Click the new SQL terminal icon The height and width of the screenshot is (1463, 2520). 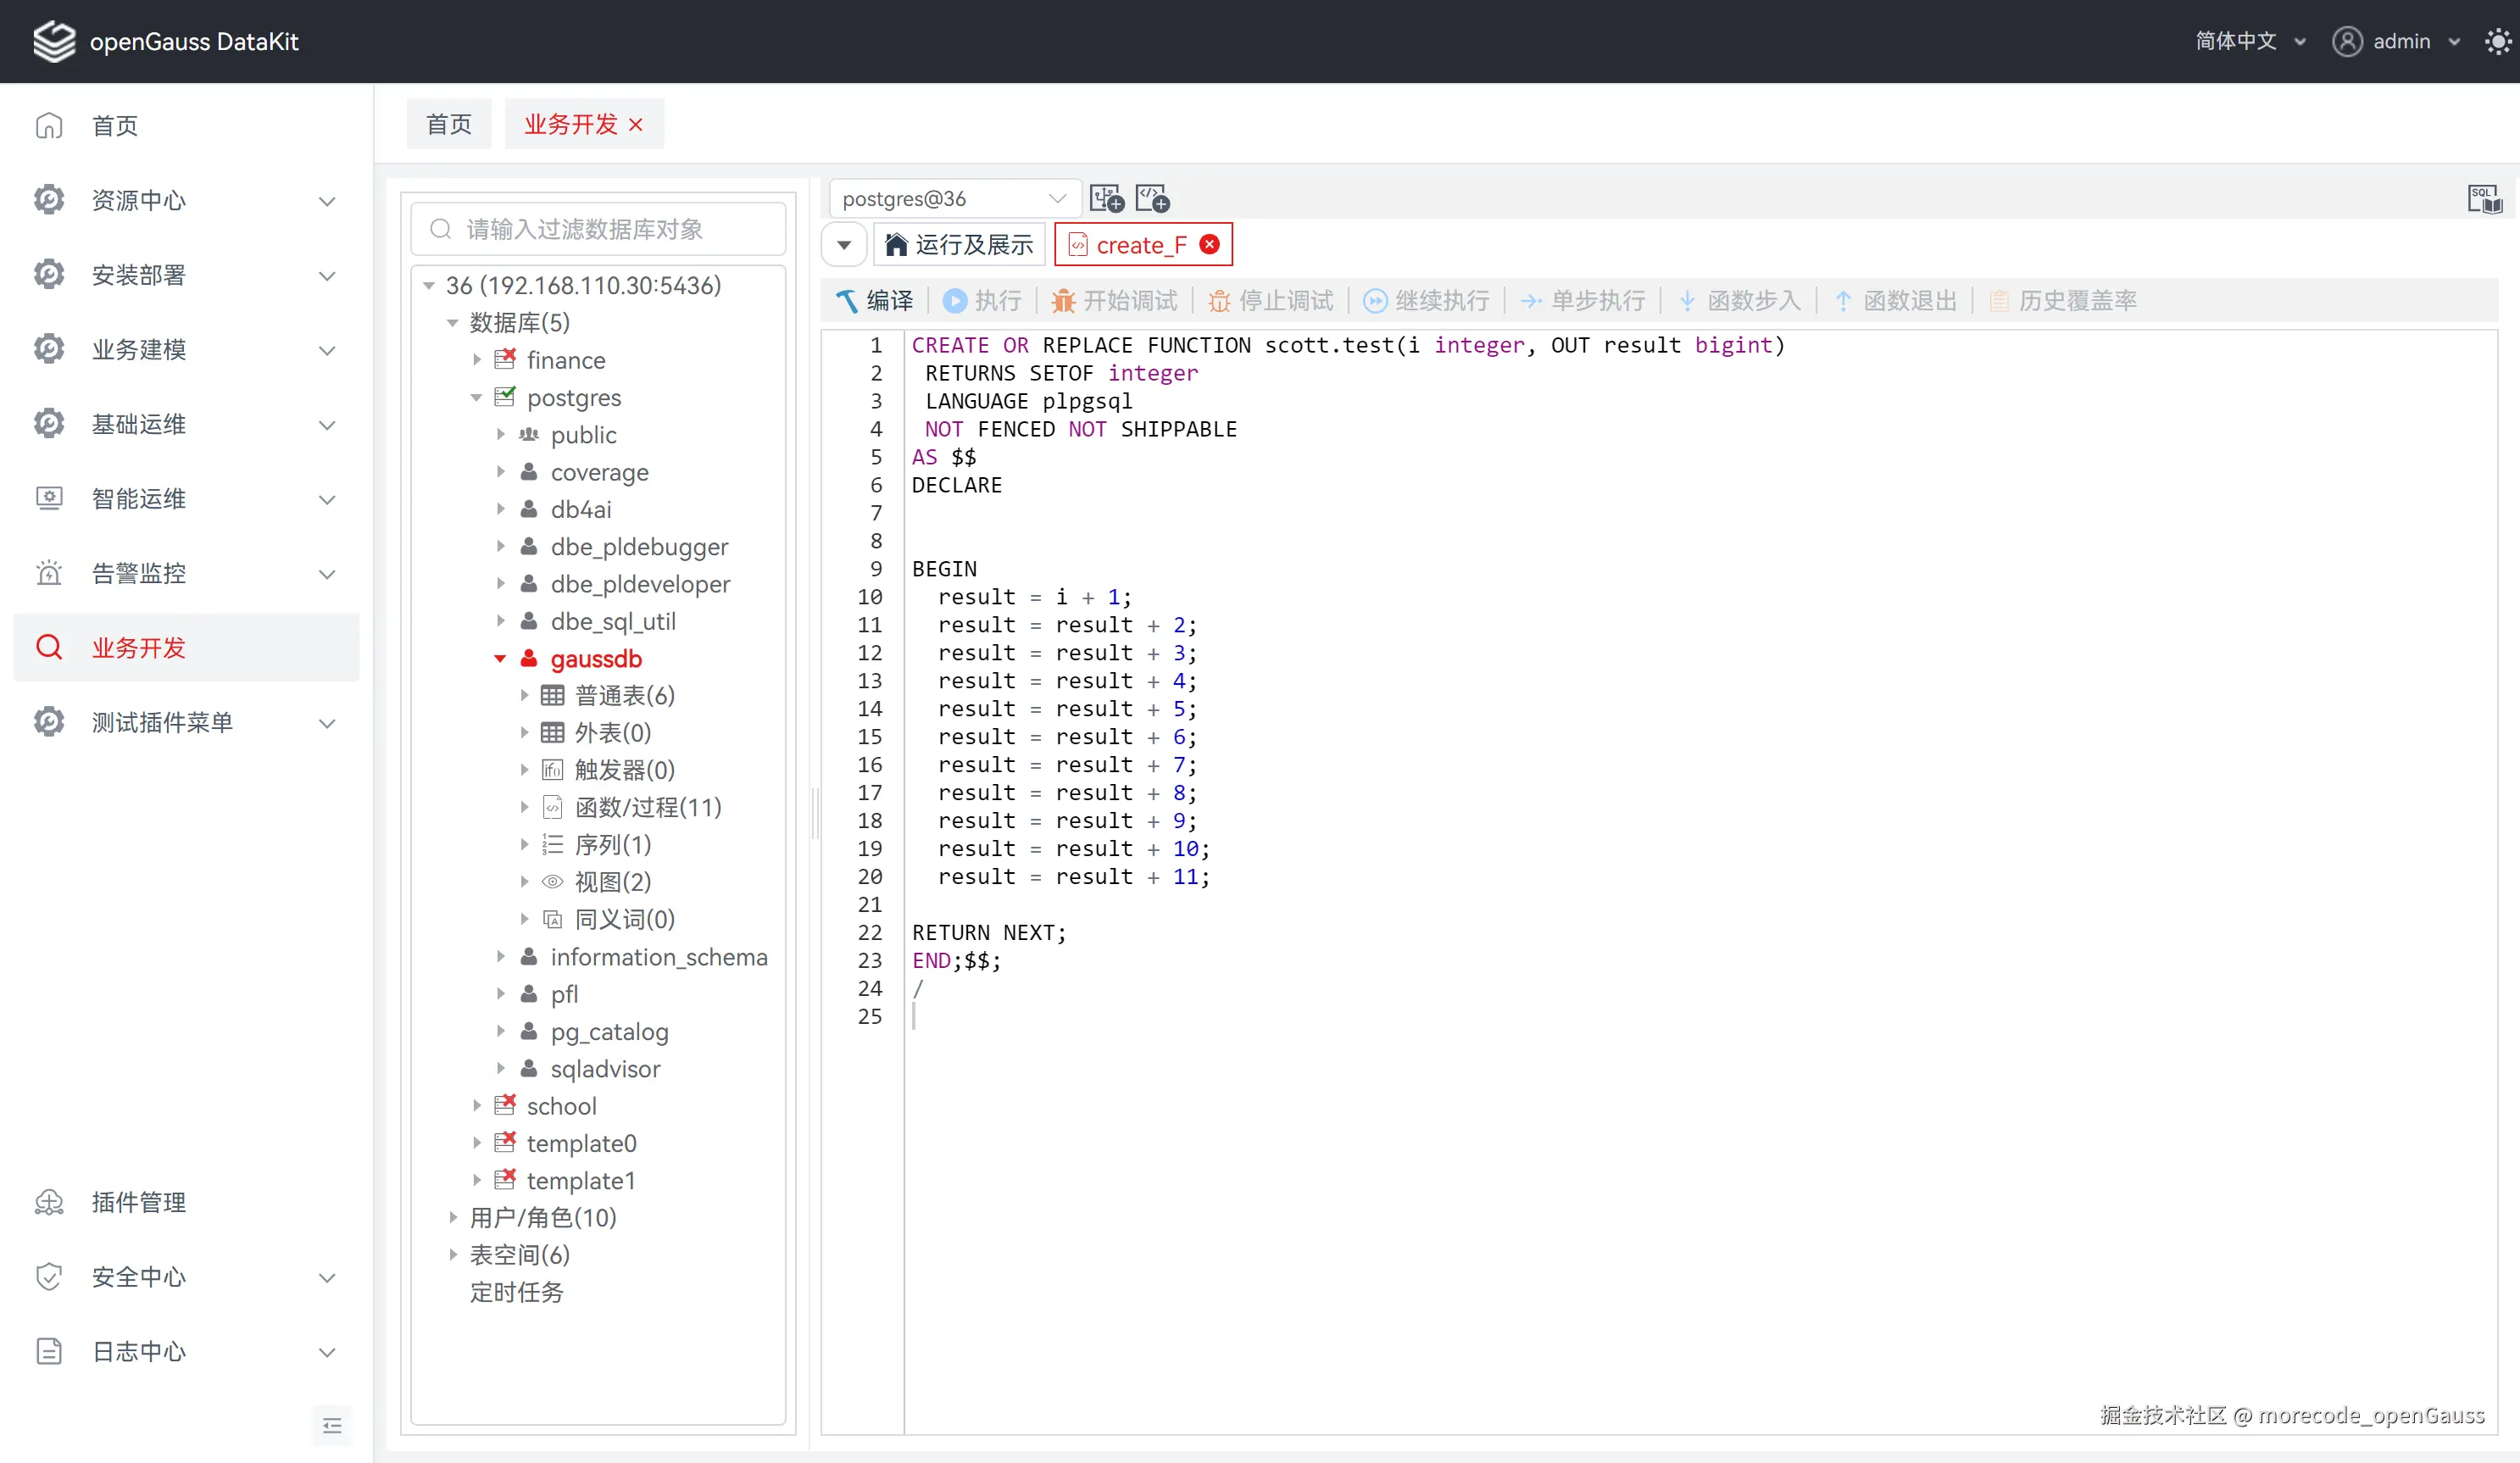tap(1106, 199)
